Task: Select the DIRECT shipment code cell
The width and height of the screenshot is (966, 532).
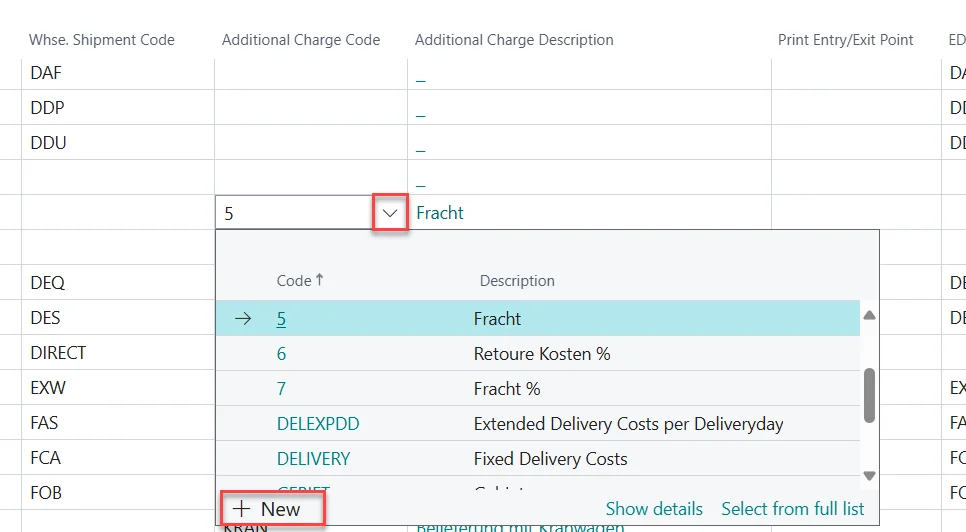Action: coord(59,353)
